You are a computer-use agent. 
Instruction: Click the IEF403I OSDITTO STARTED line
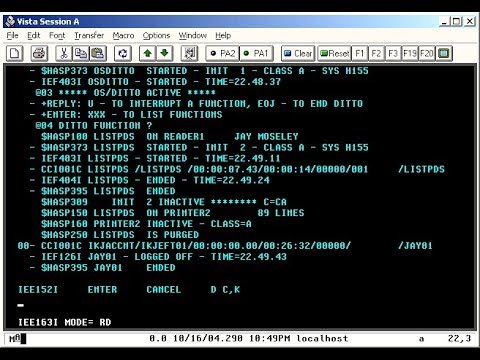pyautogui.click(x=155, y=82)
